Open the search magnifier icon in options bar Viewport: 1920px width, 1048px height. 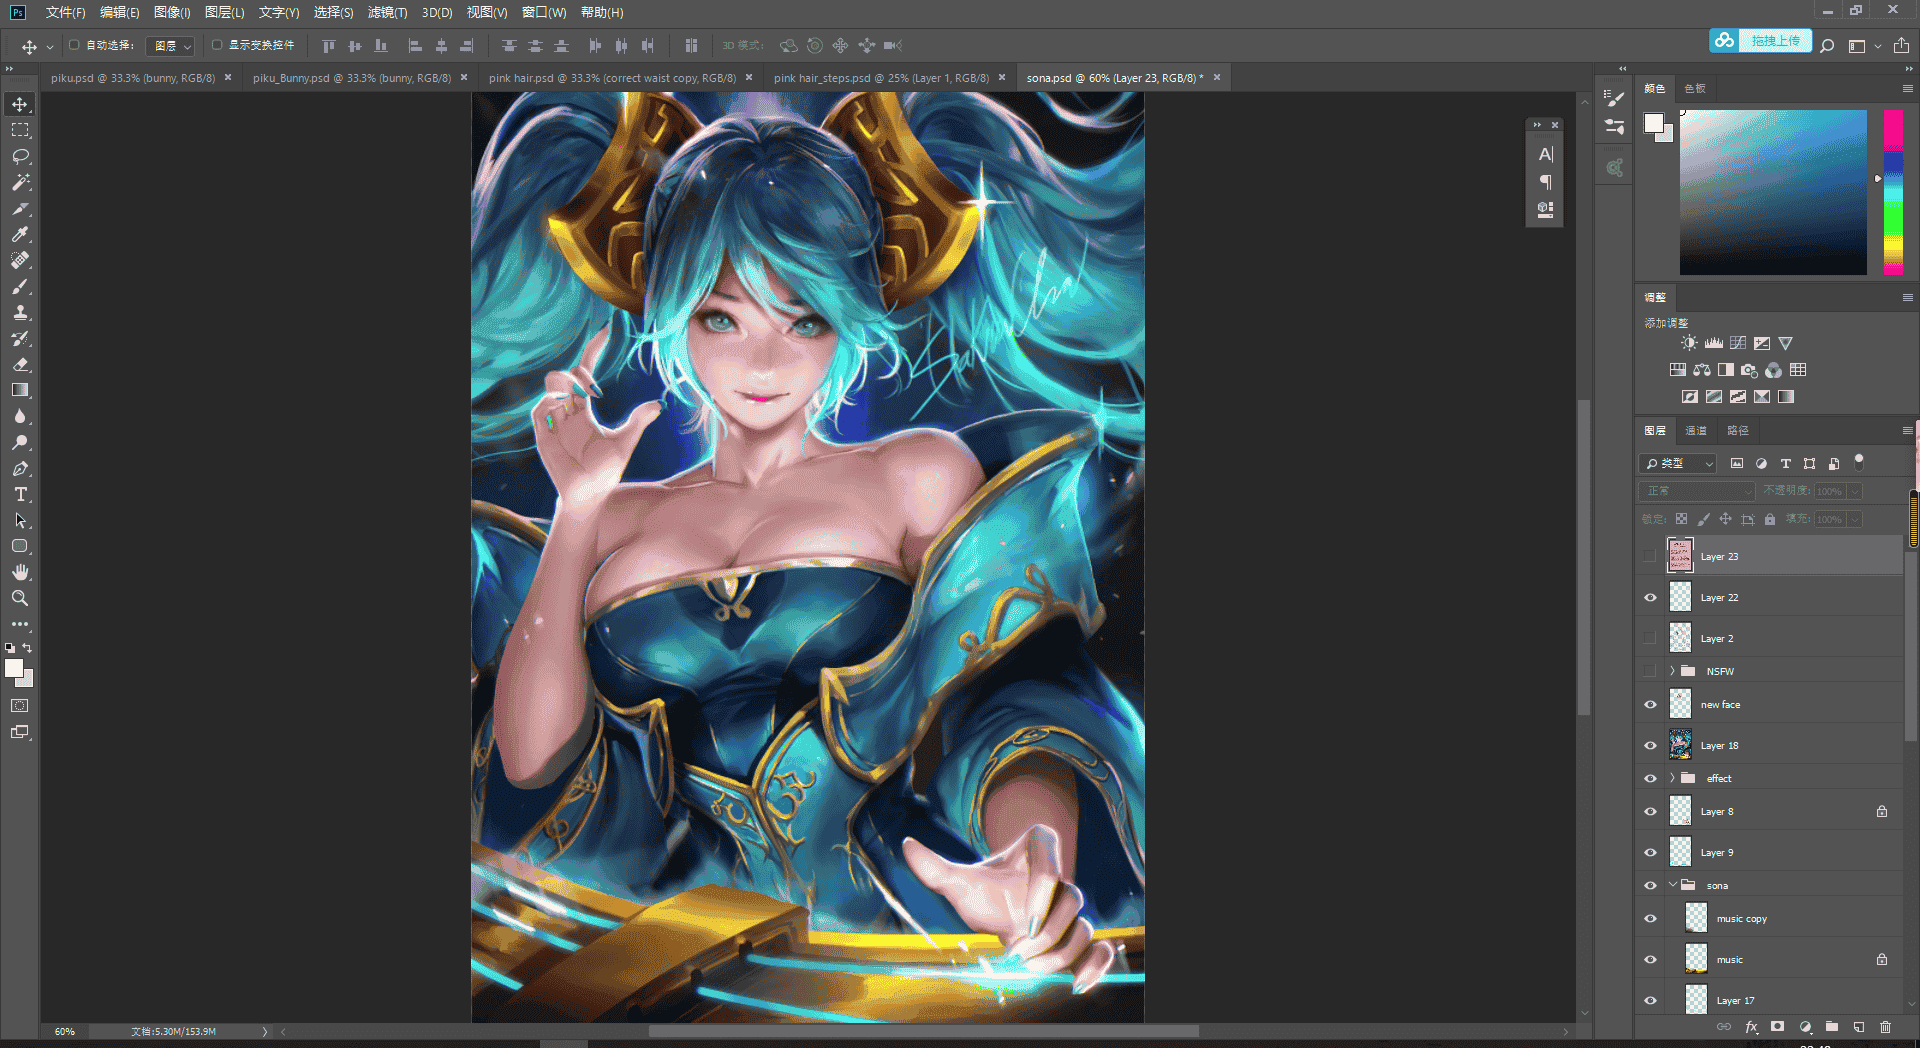[1827, 45]
